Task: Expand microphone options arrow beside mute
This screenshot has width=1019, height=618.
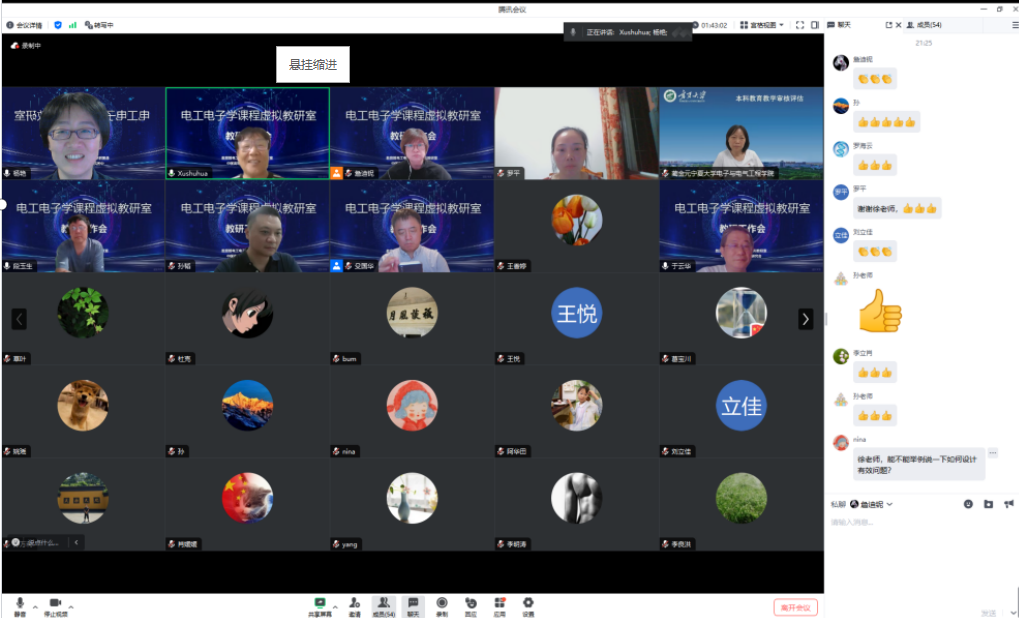Action: [35, 607]
